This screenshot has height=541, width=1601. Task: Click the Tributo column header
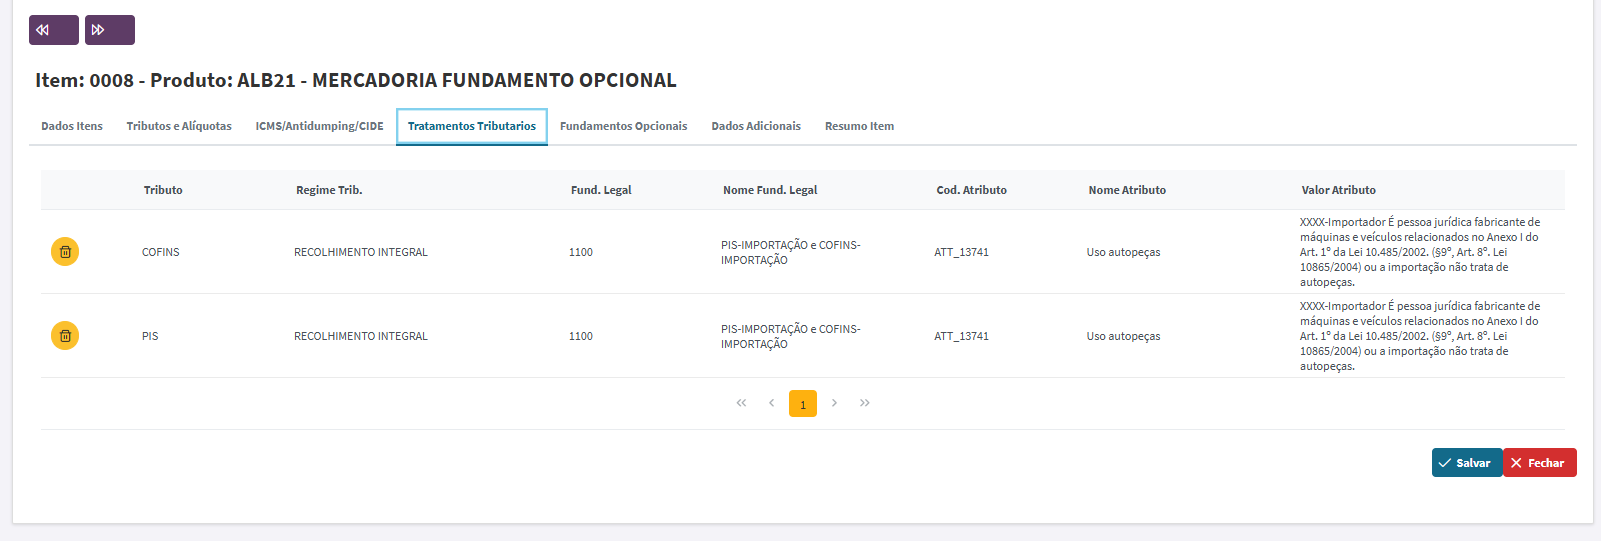[x=163, y=190]
